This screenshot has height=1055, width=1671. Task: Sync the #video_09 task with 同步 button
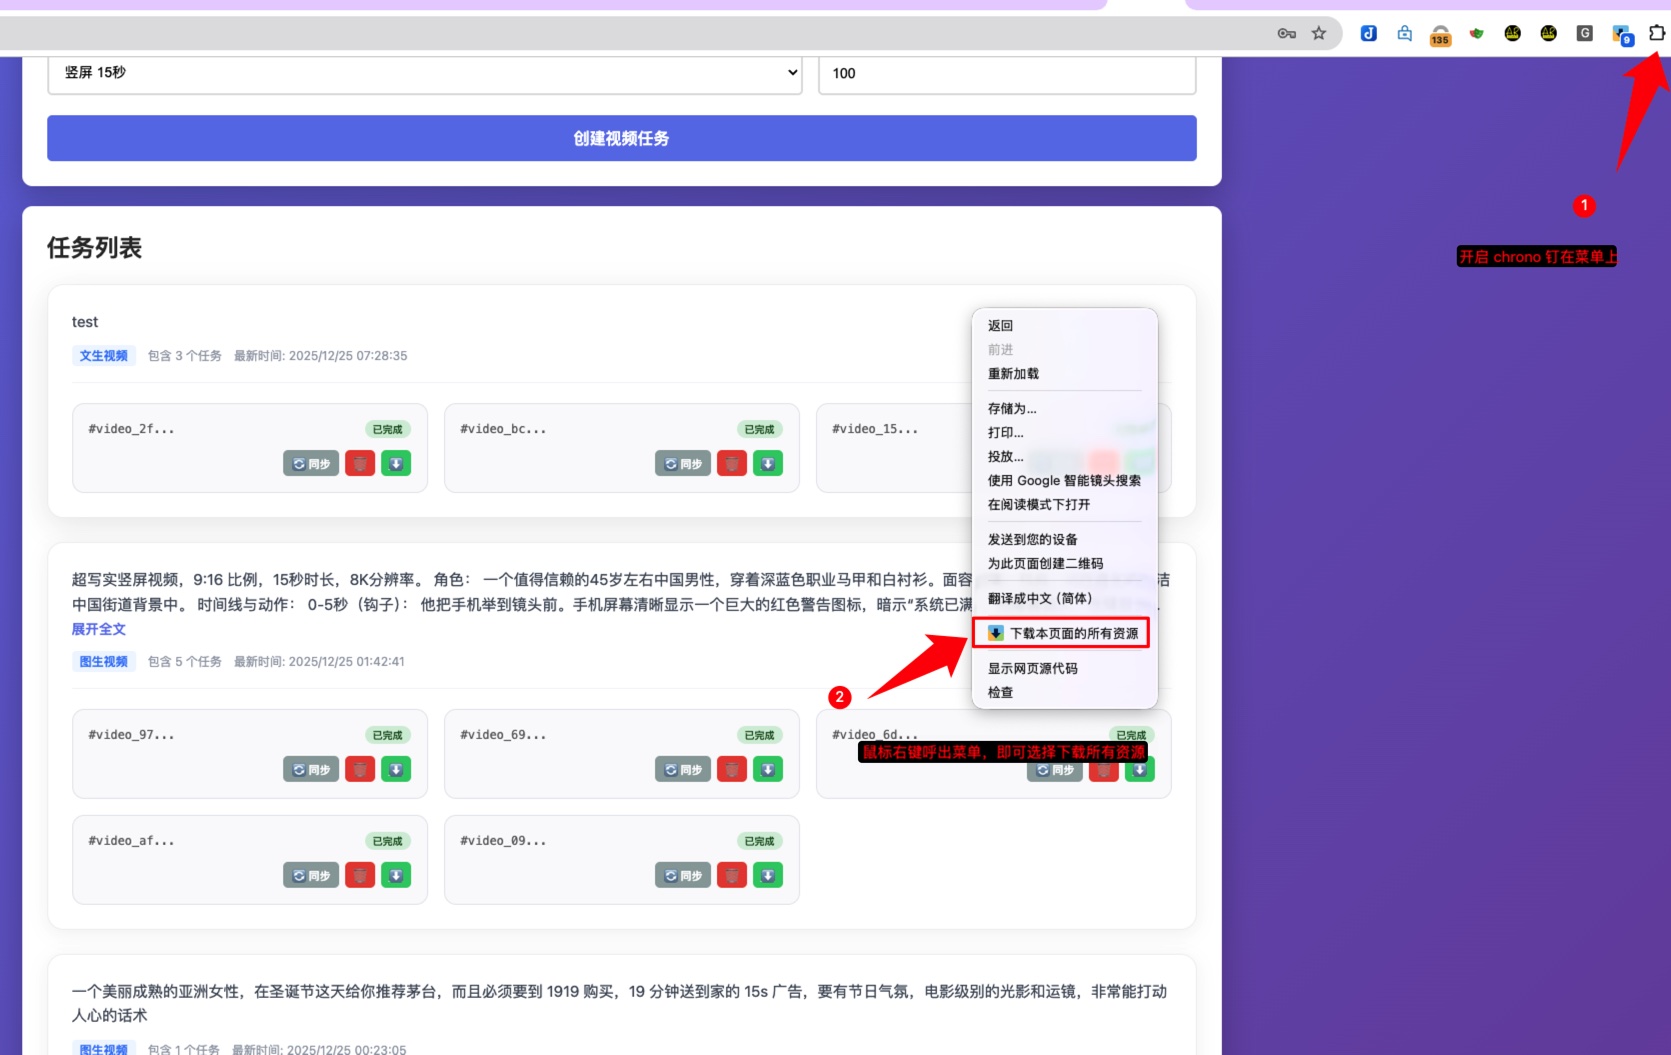click(x=683, y=876)
